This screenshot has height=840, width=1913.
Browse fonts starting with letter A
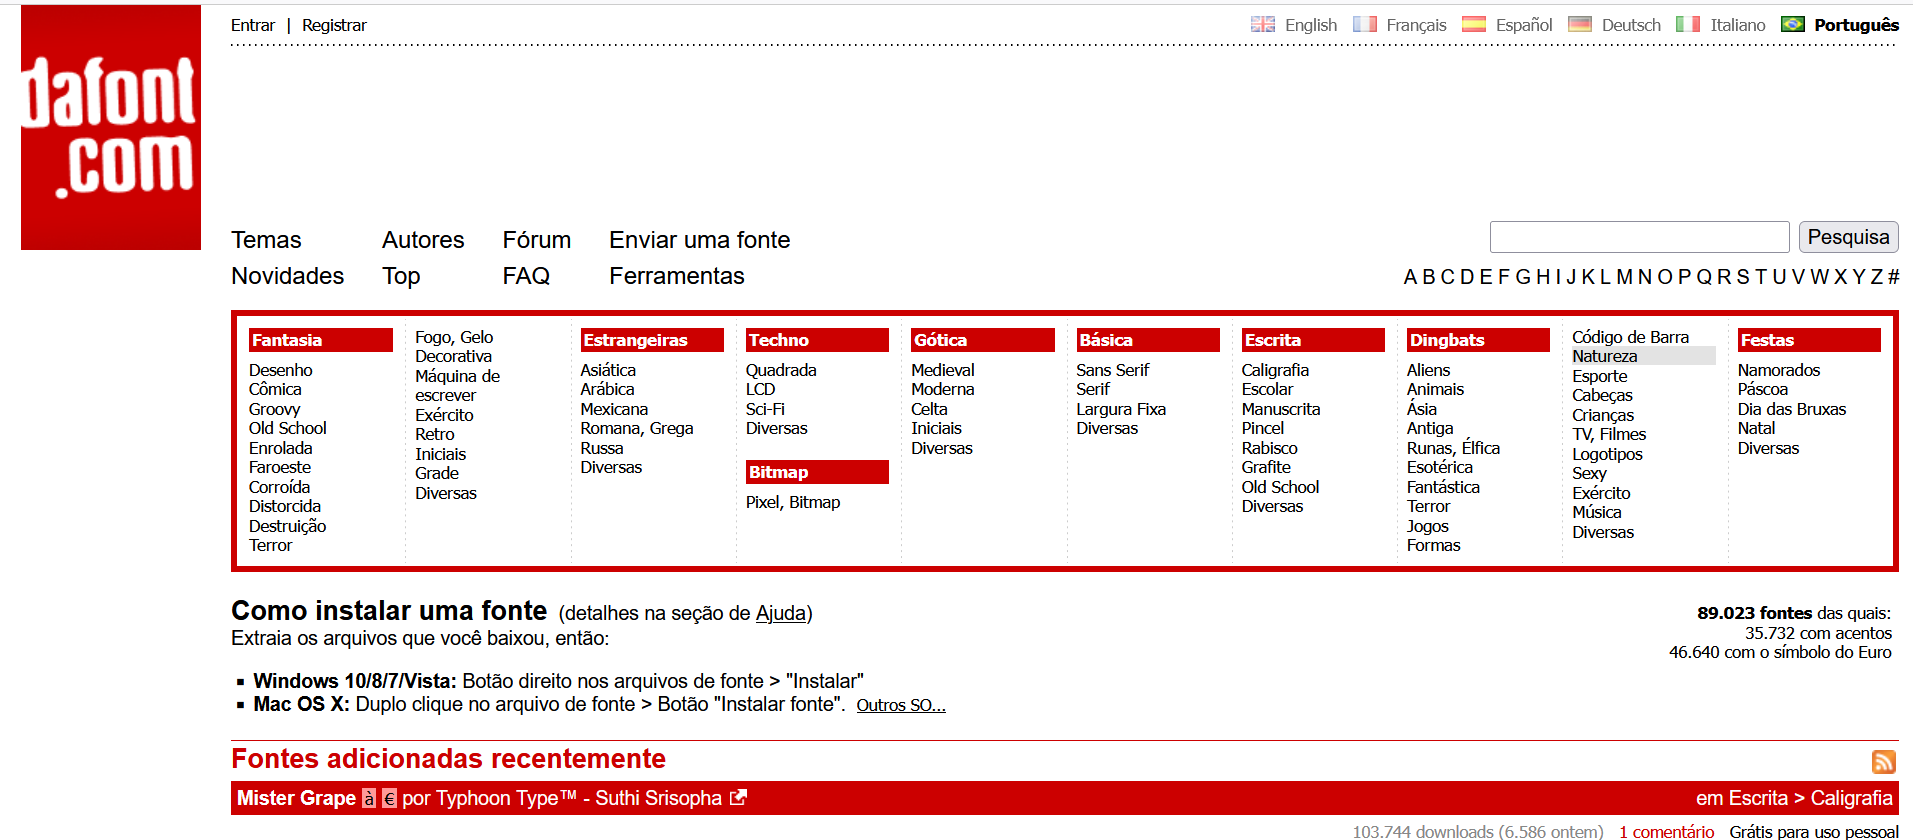(1410, 277)
